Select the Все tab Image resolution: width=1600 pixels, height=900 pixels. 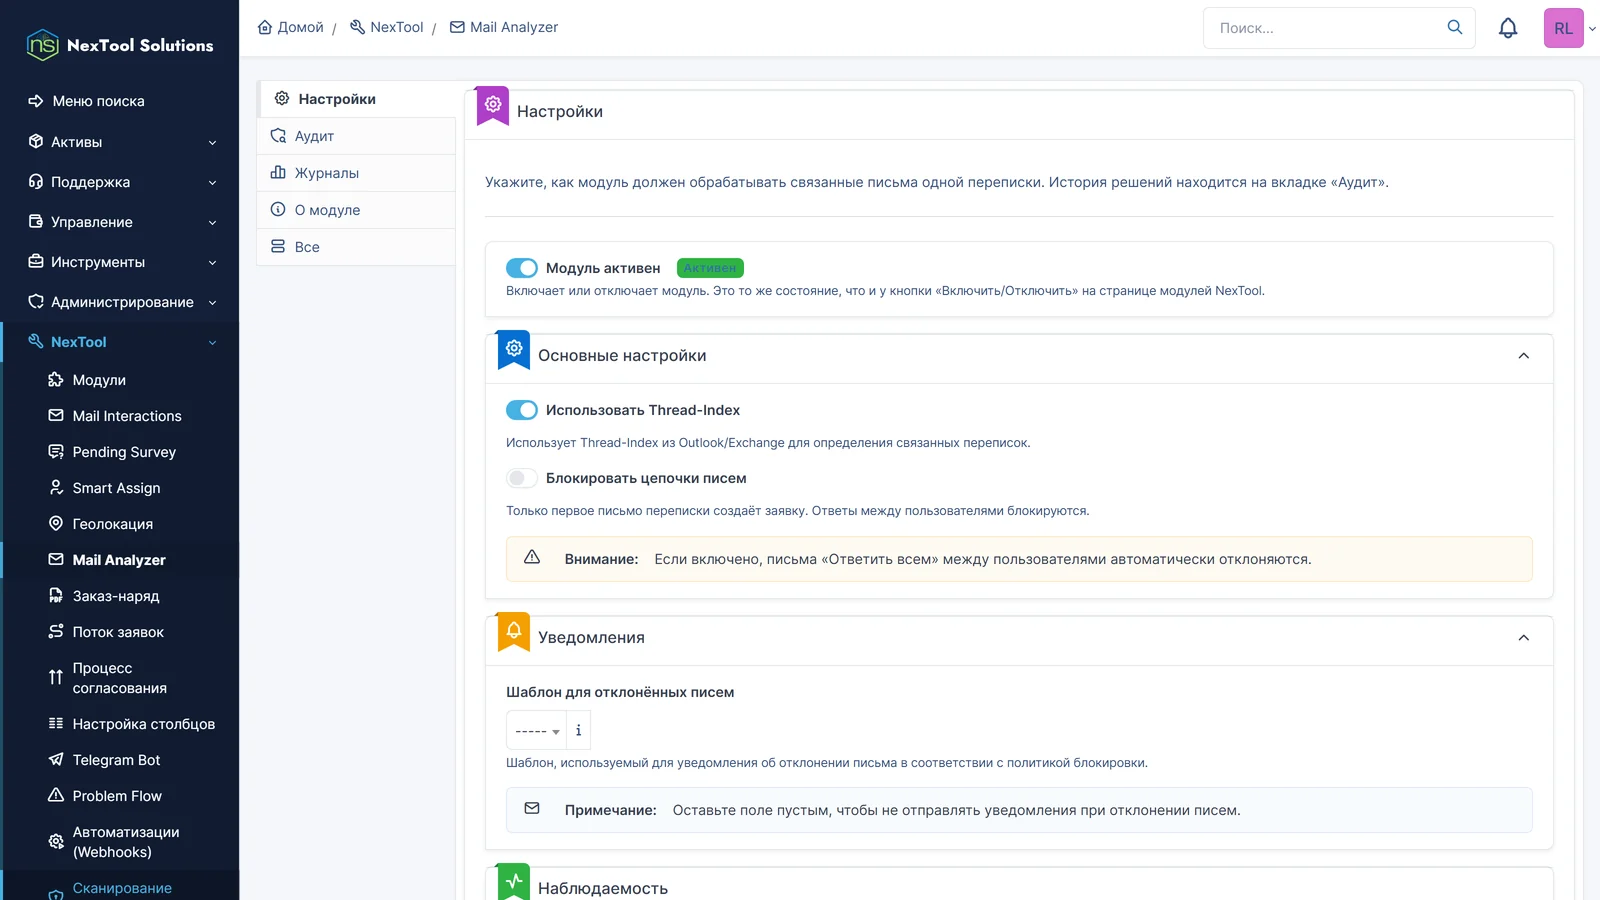pos(356,247)
